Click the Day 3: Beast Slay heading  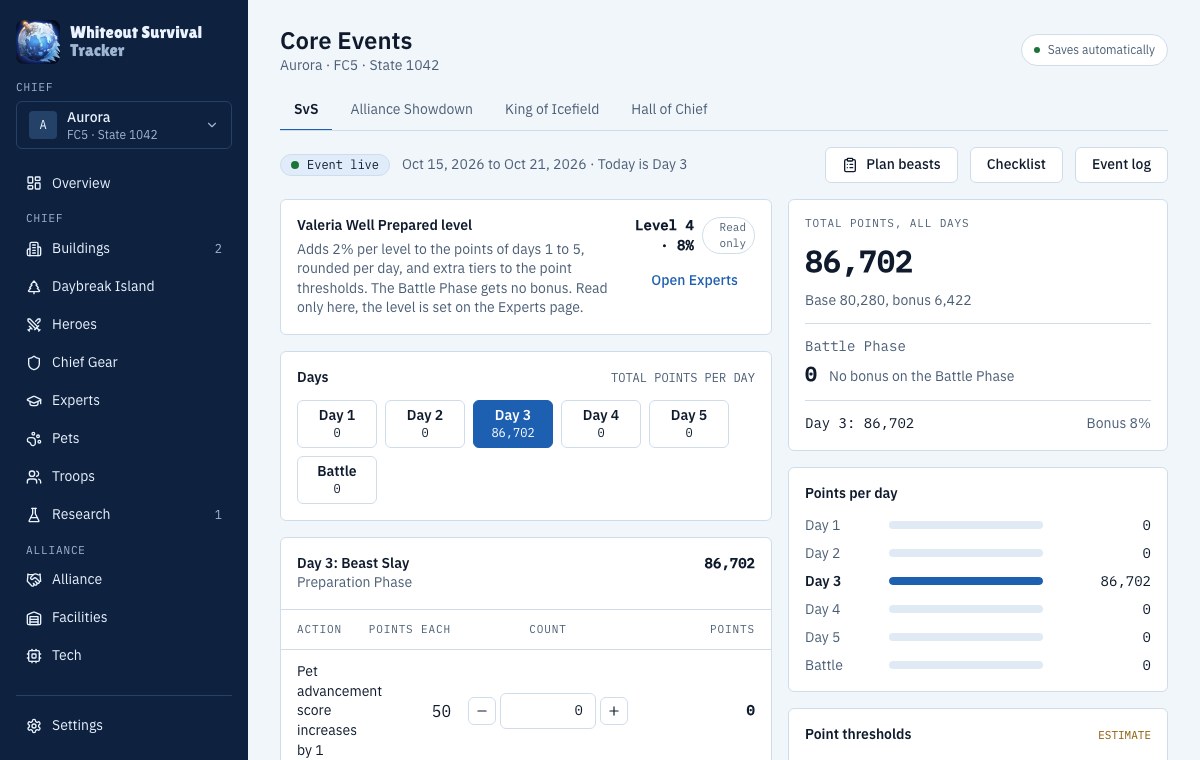(353, 563)
